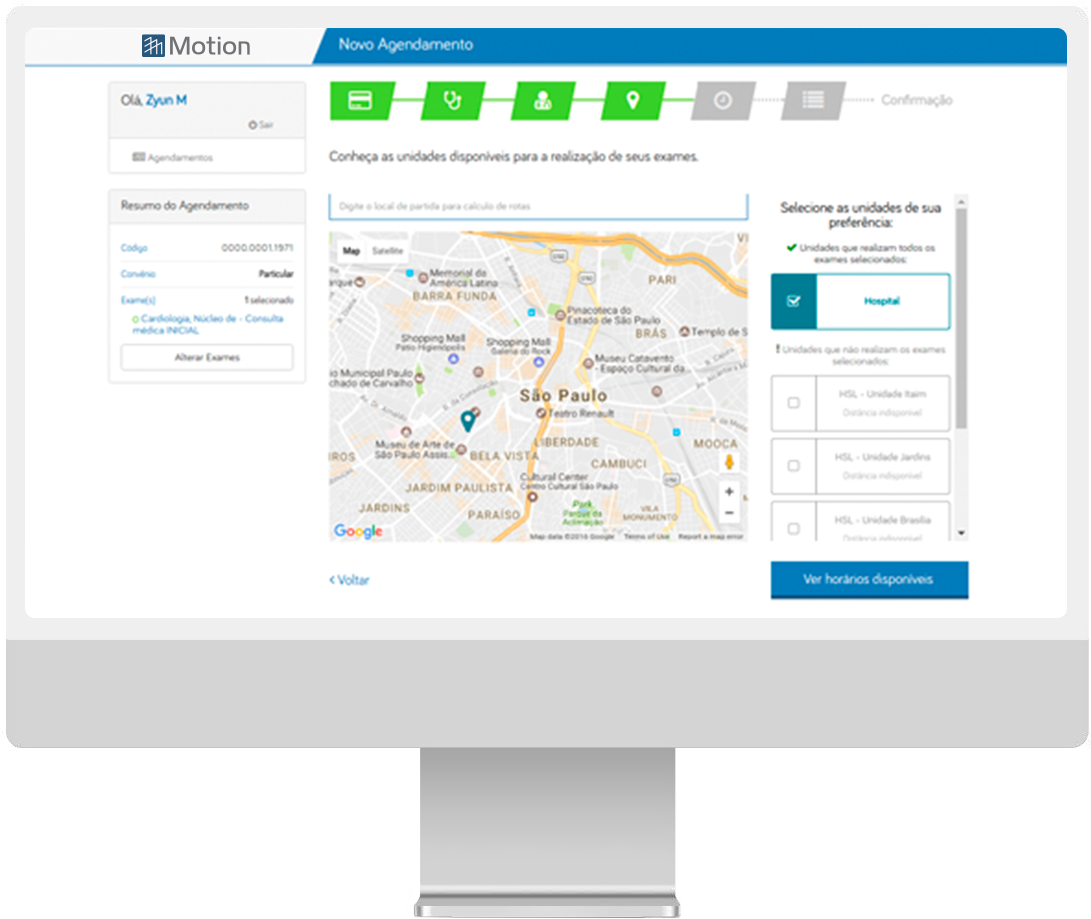Enable the HSL - Unidade Jardins checkbox
The height and width of the screenshot is (919, 1091).
pyautogui.click(x=794, y=466)
